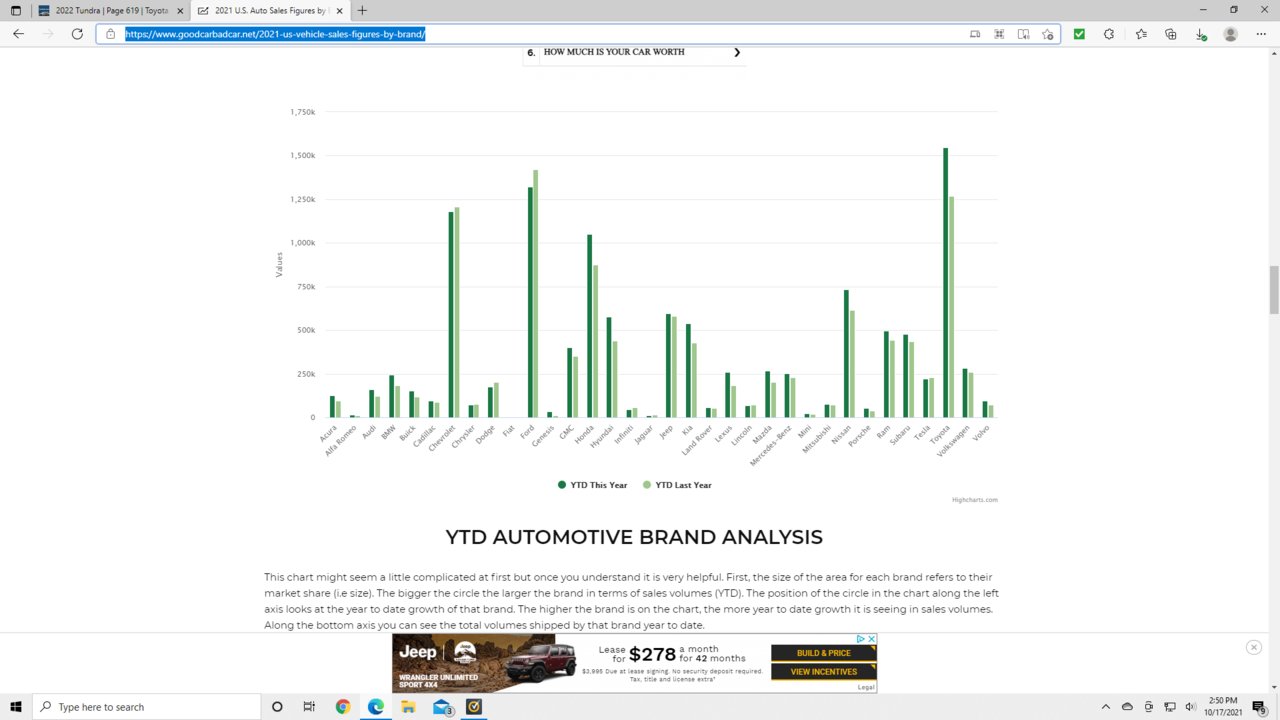
Task: Click the Chevrolet dark green bar
Action: 451,315
